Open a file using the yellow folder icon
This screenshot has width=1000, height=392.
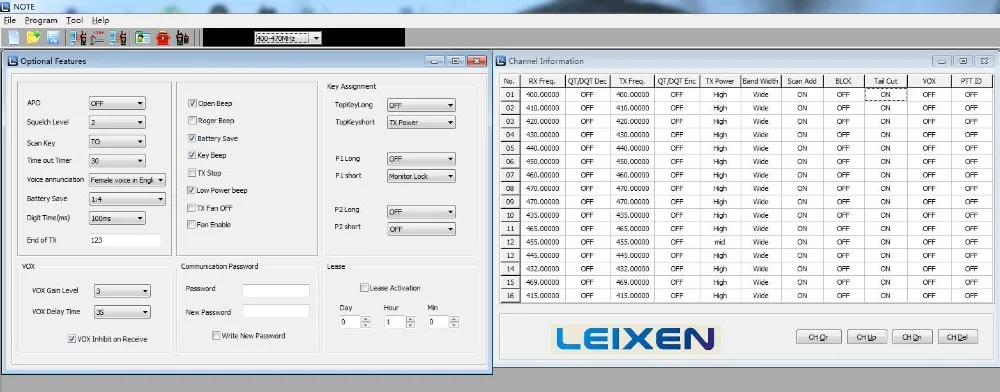click(33, 38)
